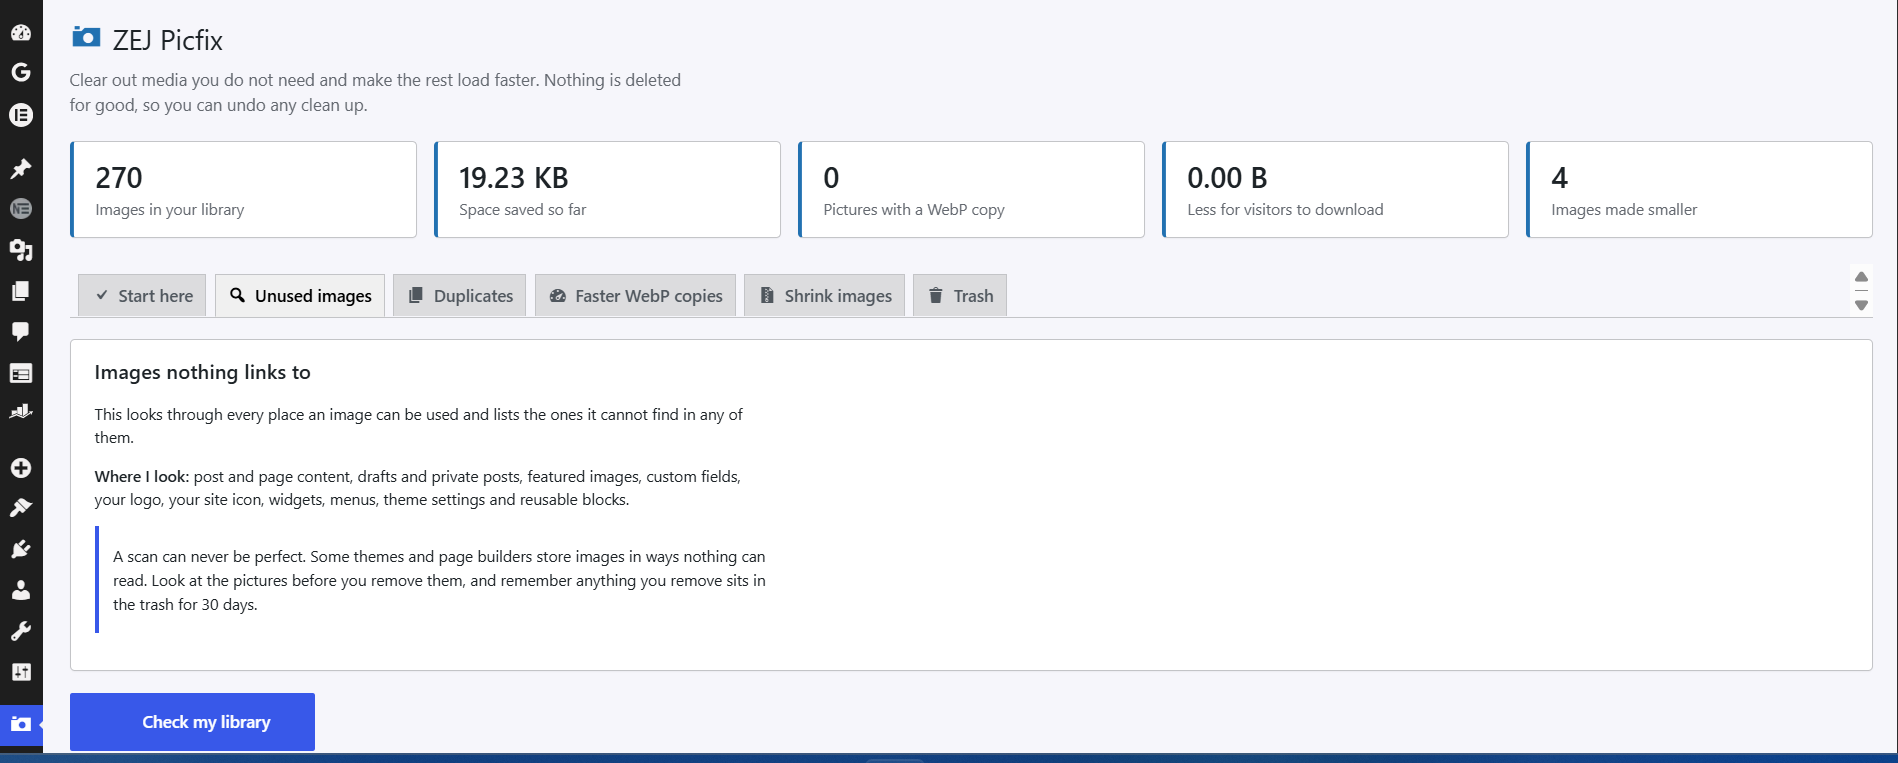The width and height of the screenshot is (1898, 763).
Task: View the Trash tab
Action: tap(960, 296)
